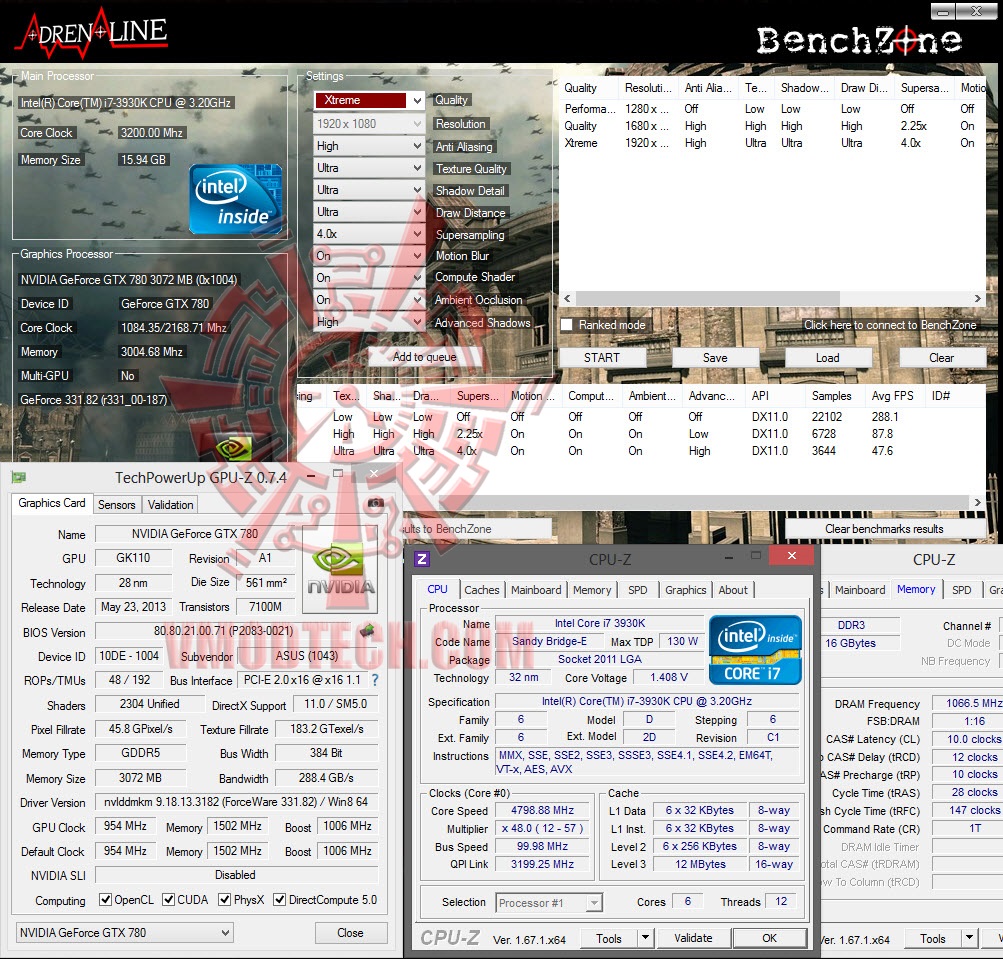Image resolution: width=1003 pixels, height=959 pixels.
Task: Close the front CPU-Z window
Action: click(x=792, y=555)
